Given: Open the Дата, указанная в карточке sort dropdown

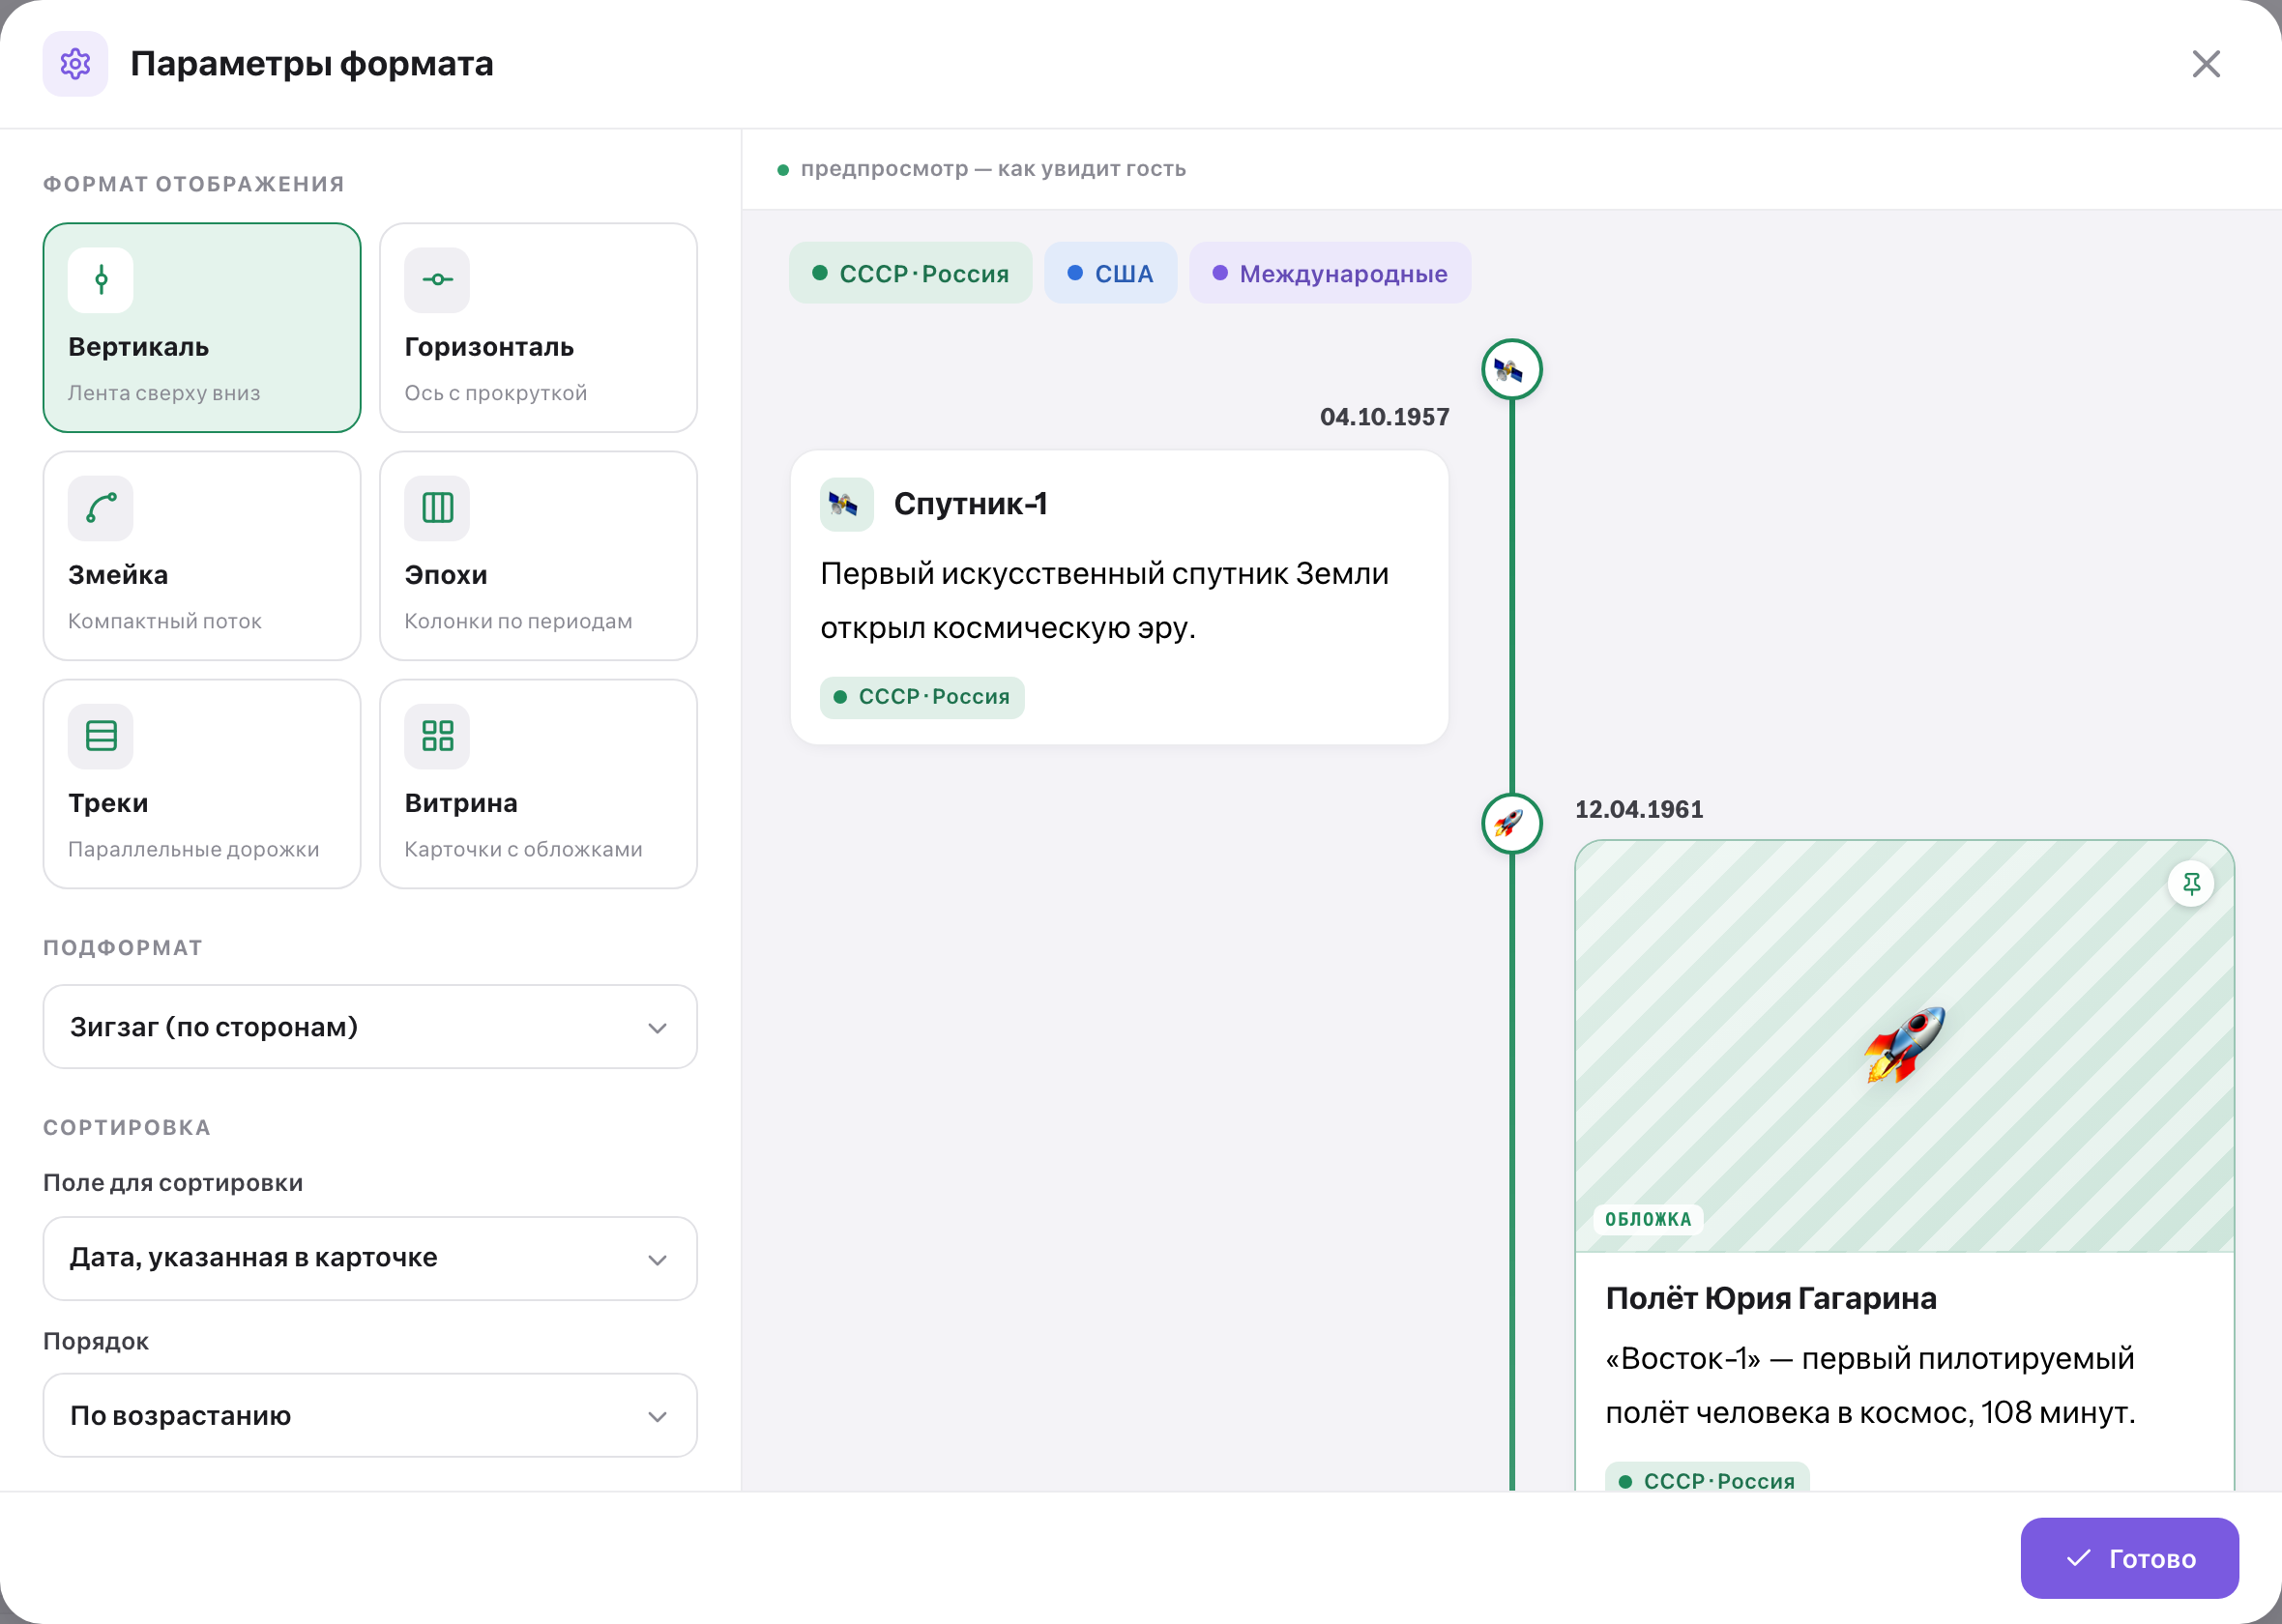Looking at the screenshot, I should pyautogui.click(x=370, y=1258).
